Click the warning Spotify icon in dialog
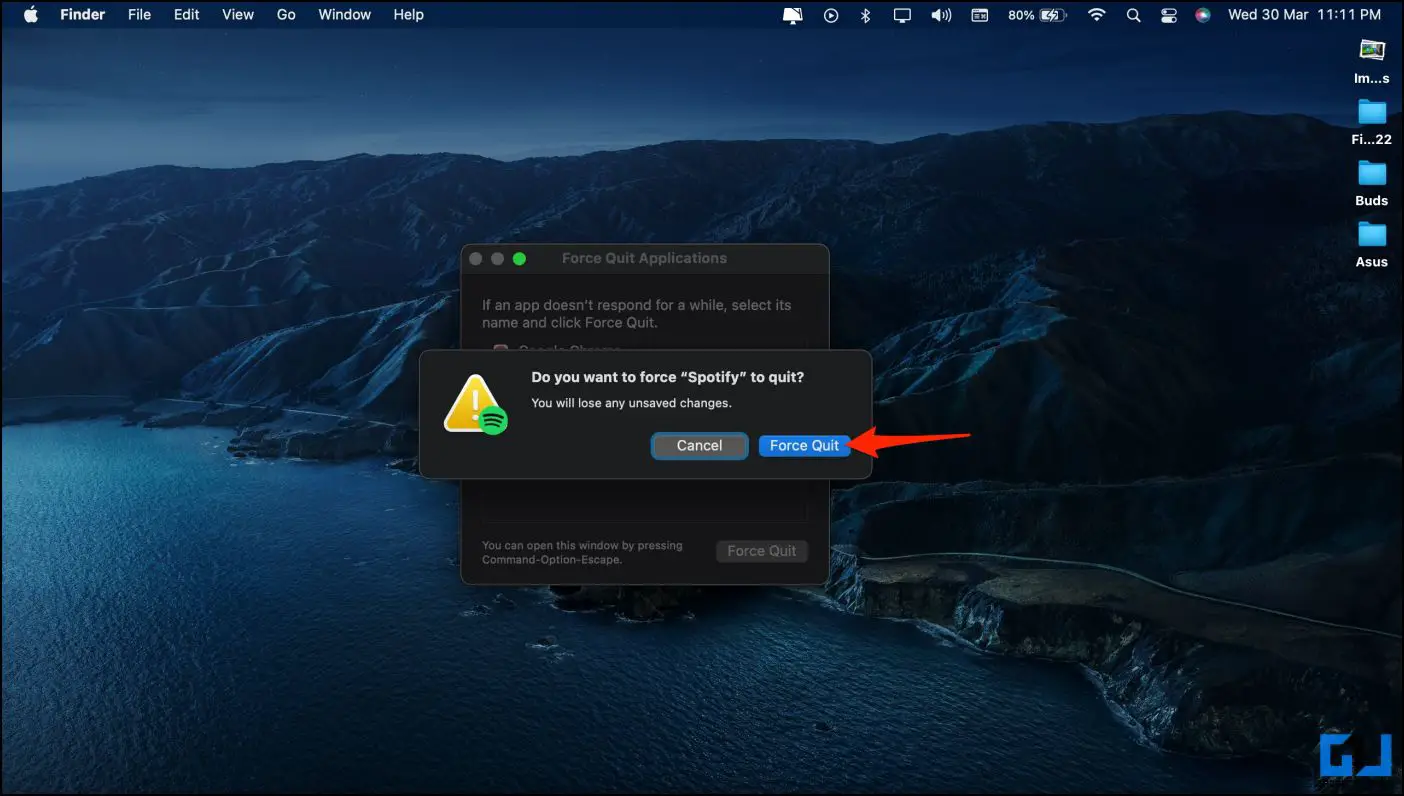This screenshot has height=796, width=1404. (476, 405)
